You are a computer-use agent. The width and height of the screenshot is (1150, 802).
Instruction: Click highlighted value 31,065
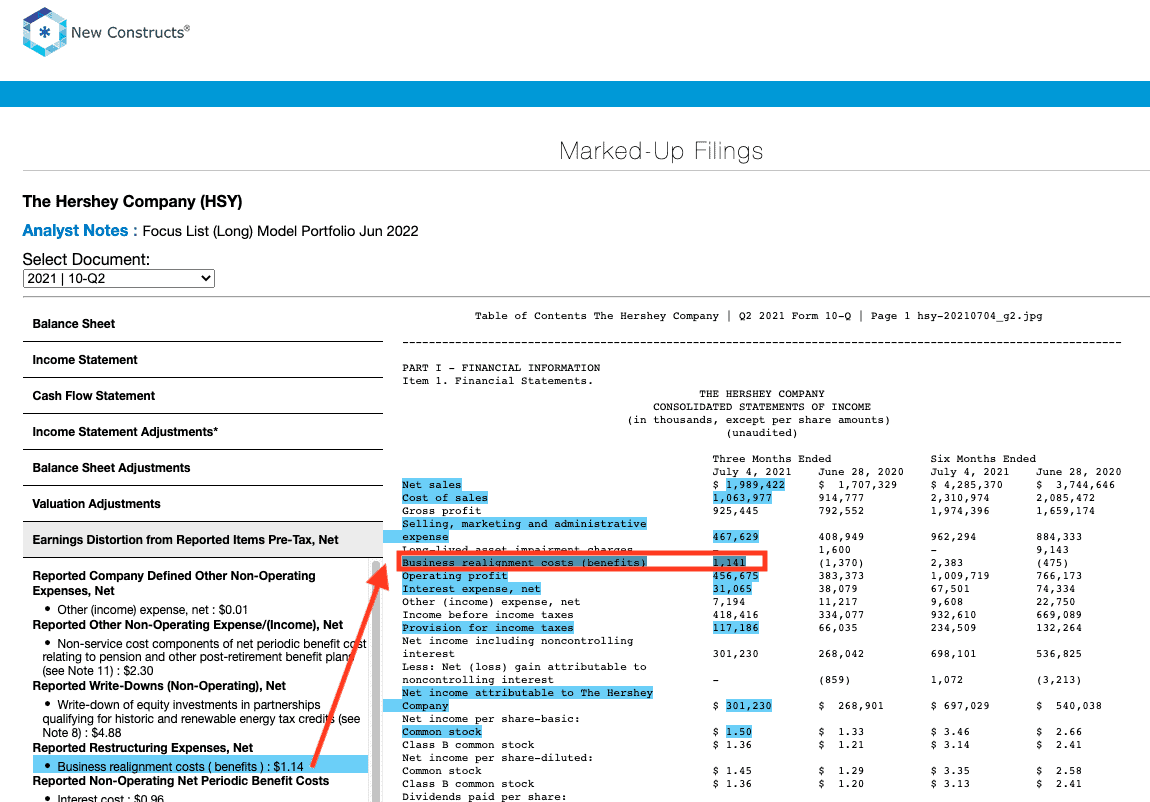coord(732,589)
